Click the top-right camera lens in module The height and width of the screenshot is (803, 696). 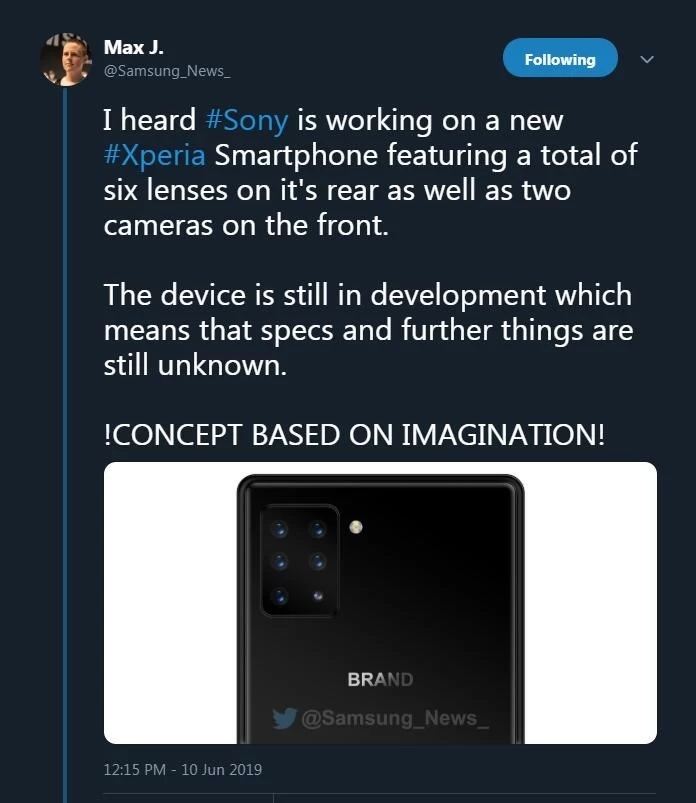(317, 528)
